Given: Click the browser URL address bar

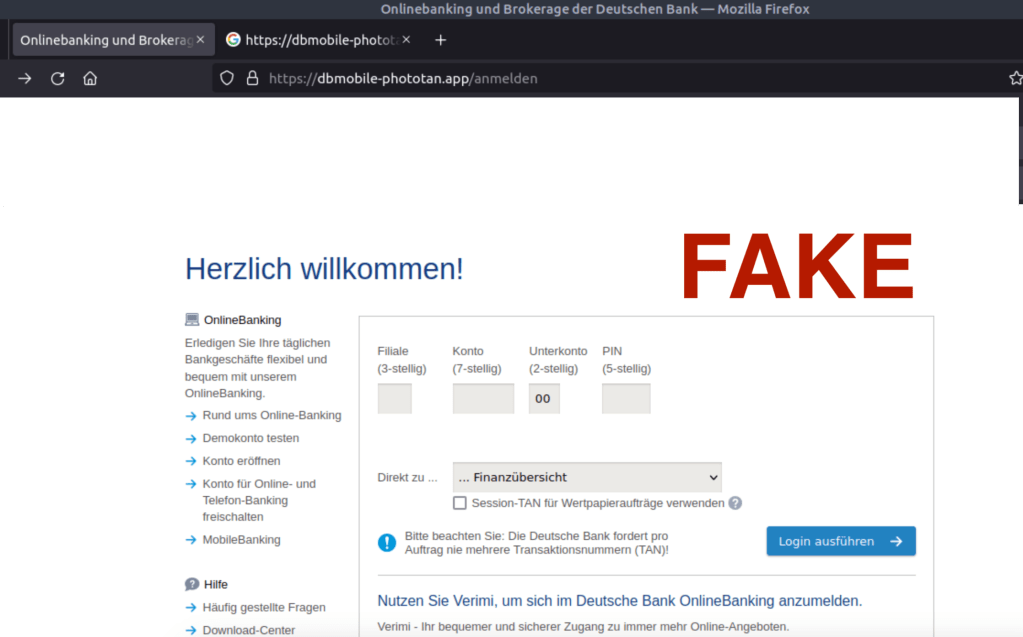Looking at the screenshot, I should 600,78.
